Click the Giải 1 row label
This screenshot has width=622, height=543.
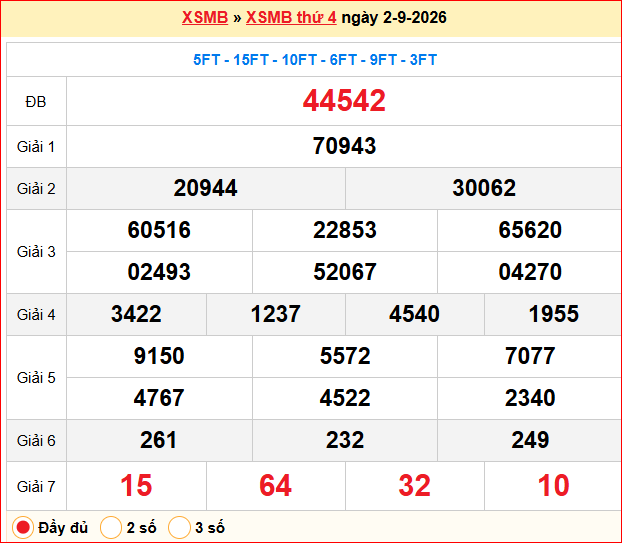point(36,147)
